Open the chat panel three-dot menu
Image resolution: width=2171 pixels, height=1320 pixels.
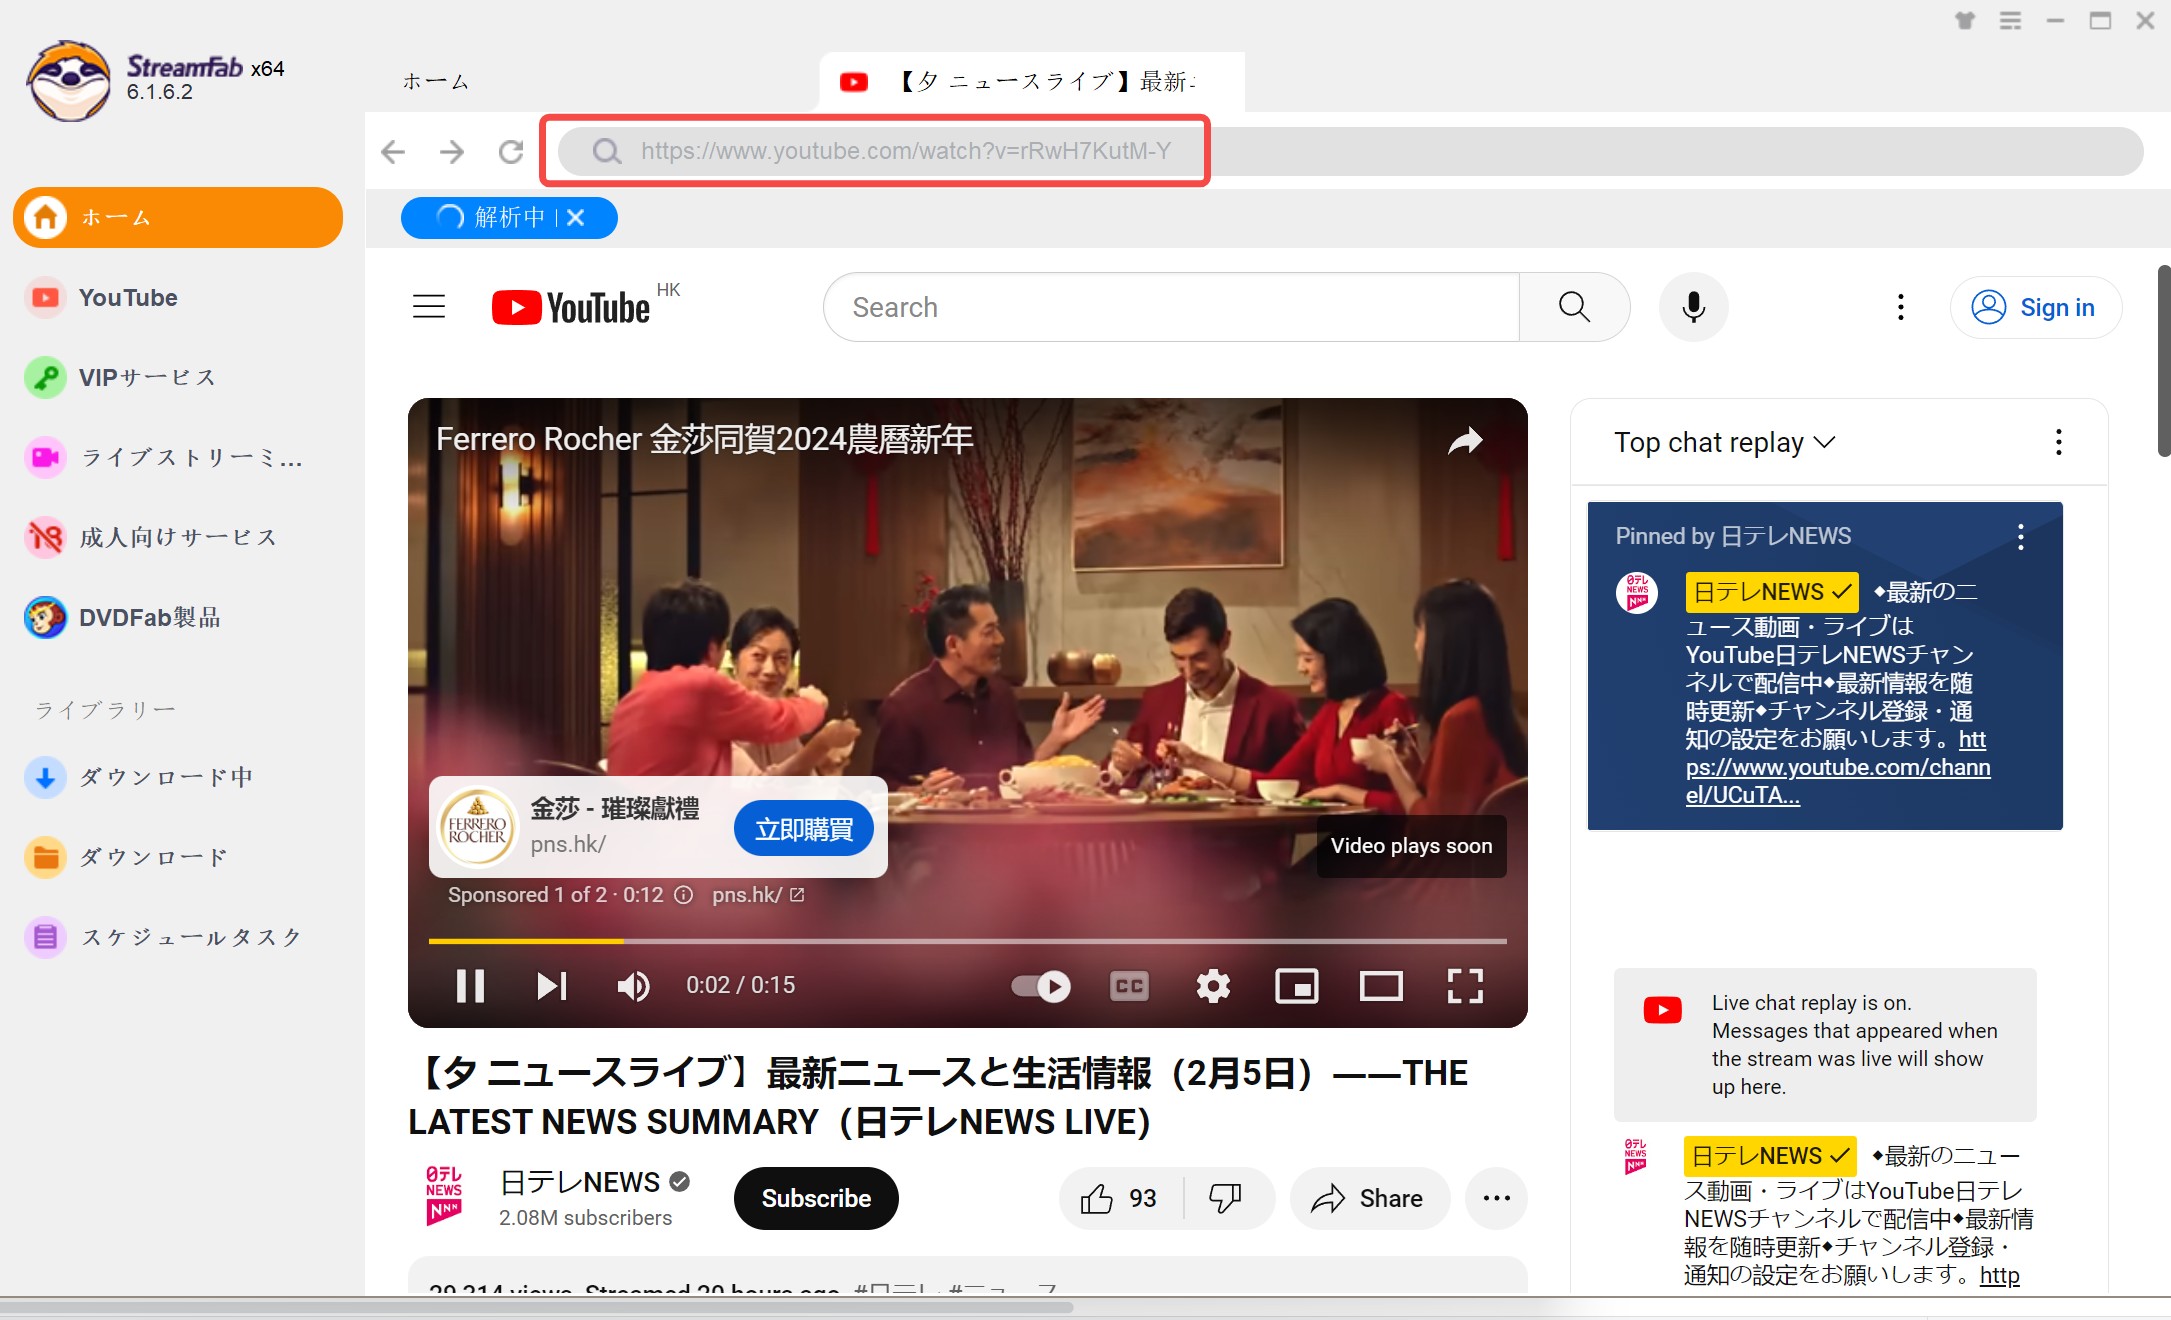(x=2058, y=442)
